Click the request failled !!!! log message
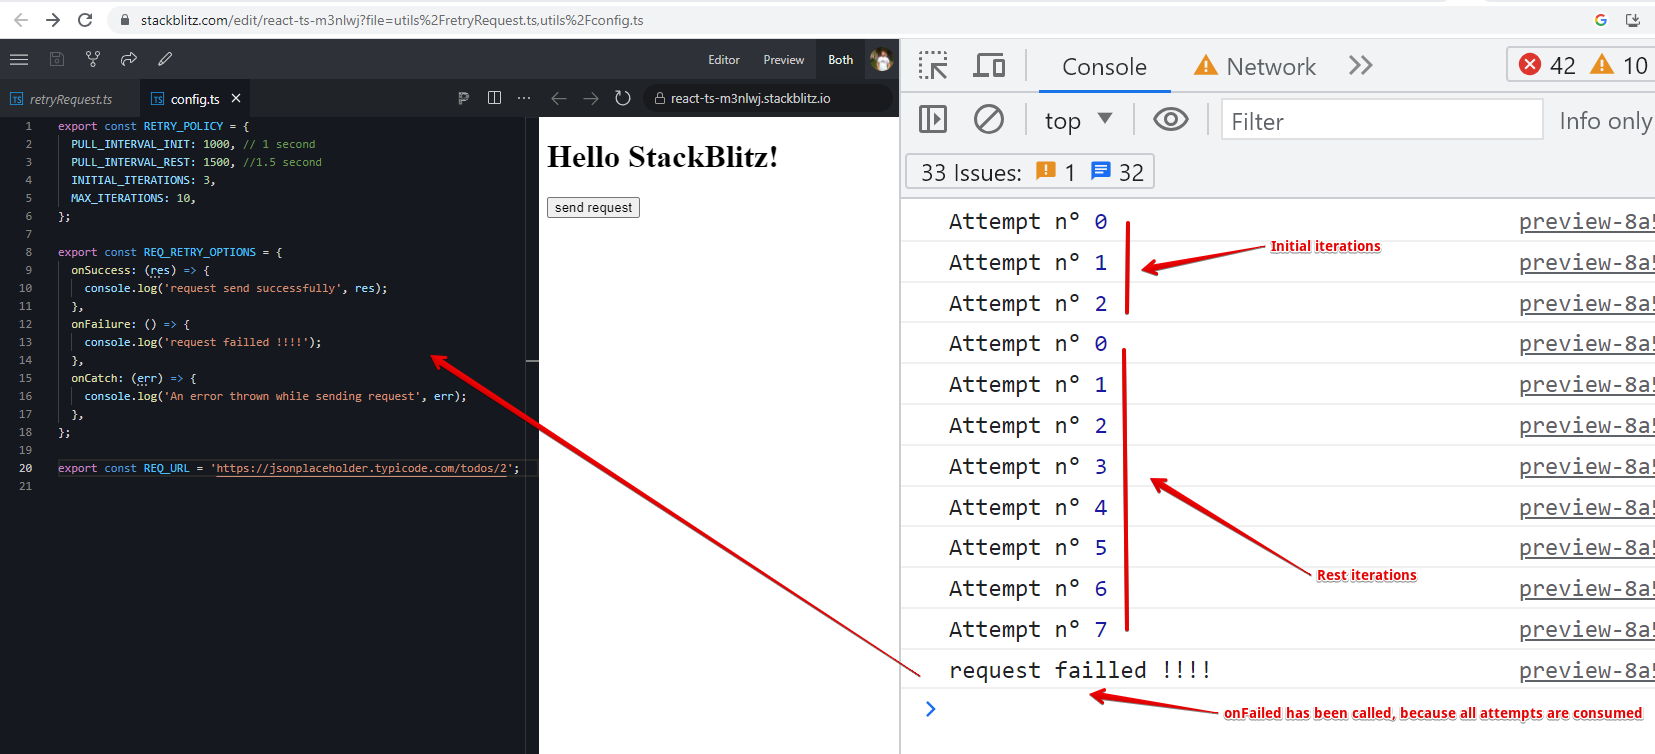Screen dimensions: 1655x754 (1080, 671)
